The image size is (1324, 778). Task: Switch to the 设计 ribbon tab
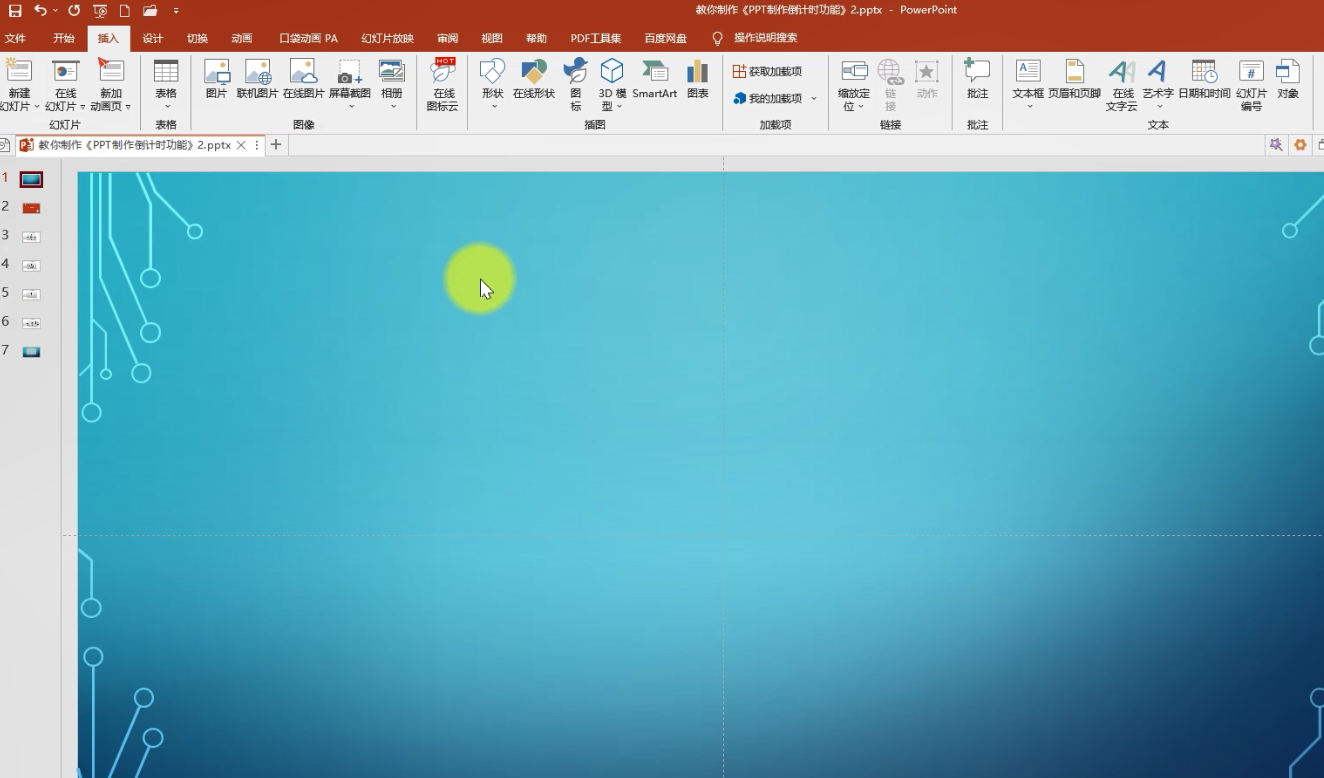[x=152, y=38]
